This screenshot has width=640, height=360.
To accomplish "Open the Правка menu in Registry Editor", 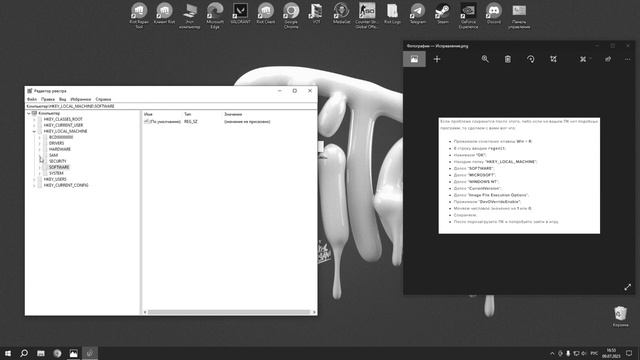I will point(48,99).
